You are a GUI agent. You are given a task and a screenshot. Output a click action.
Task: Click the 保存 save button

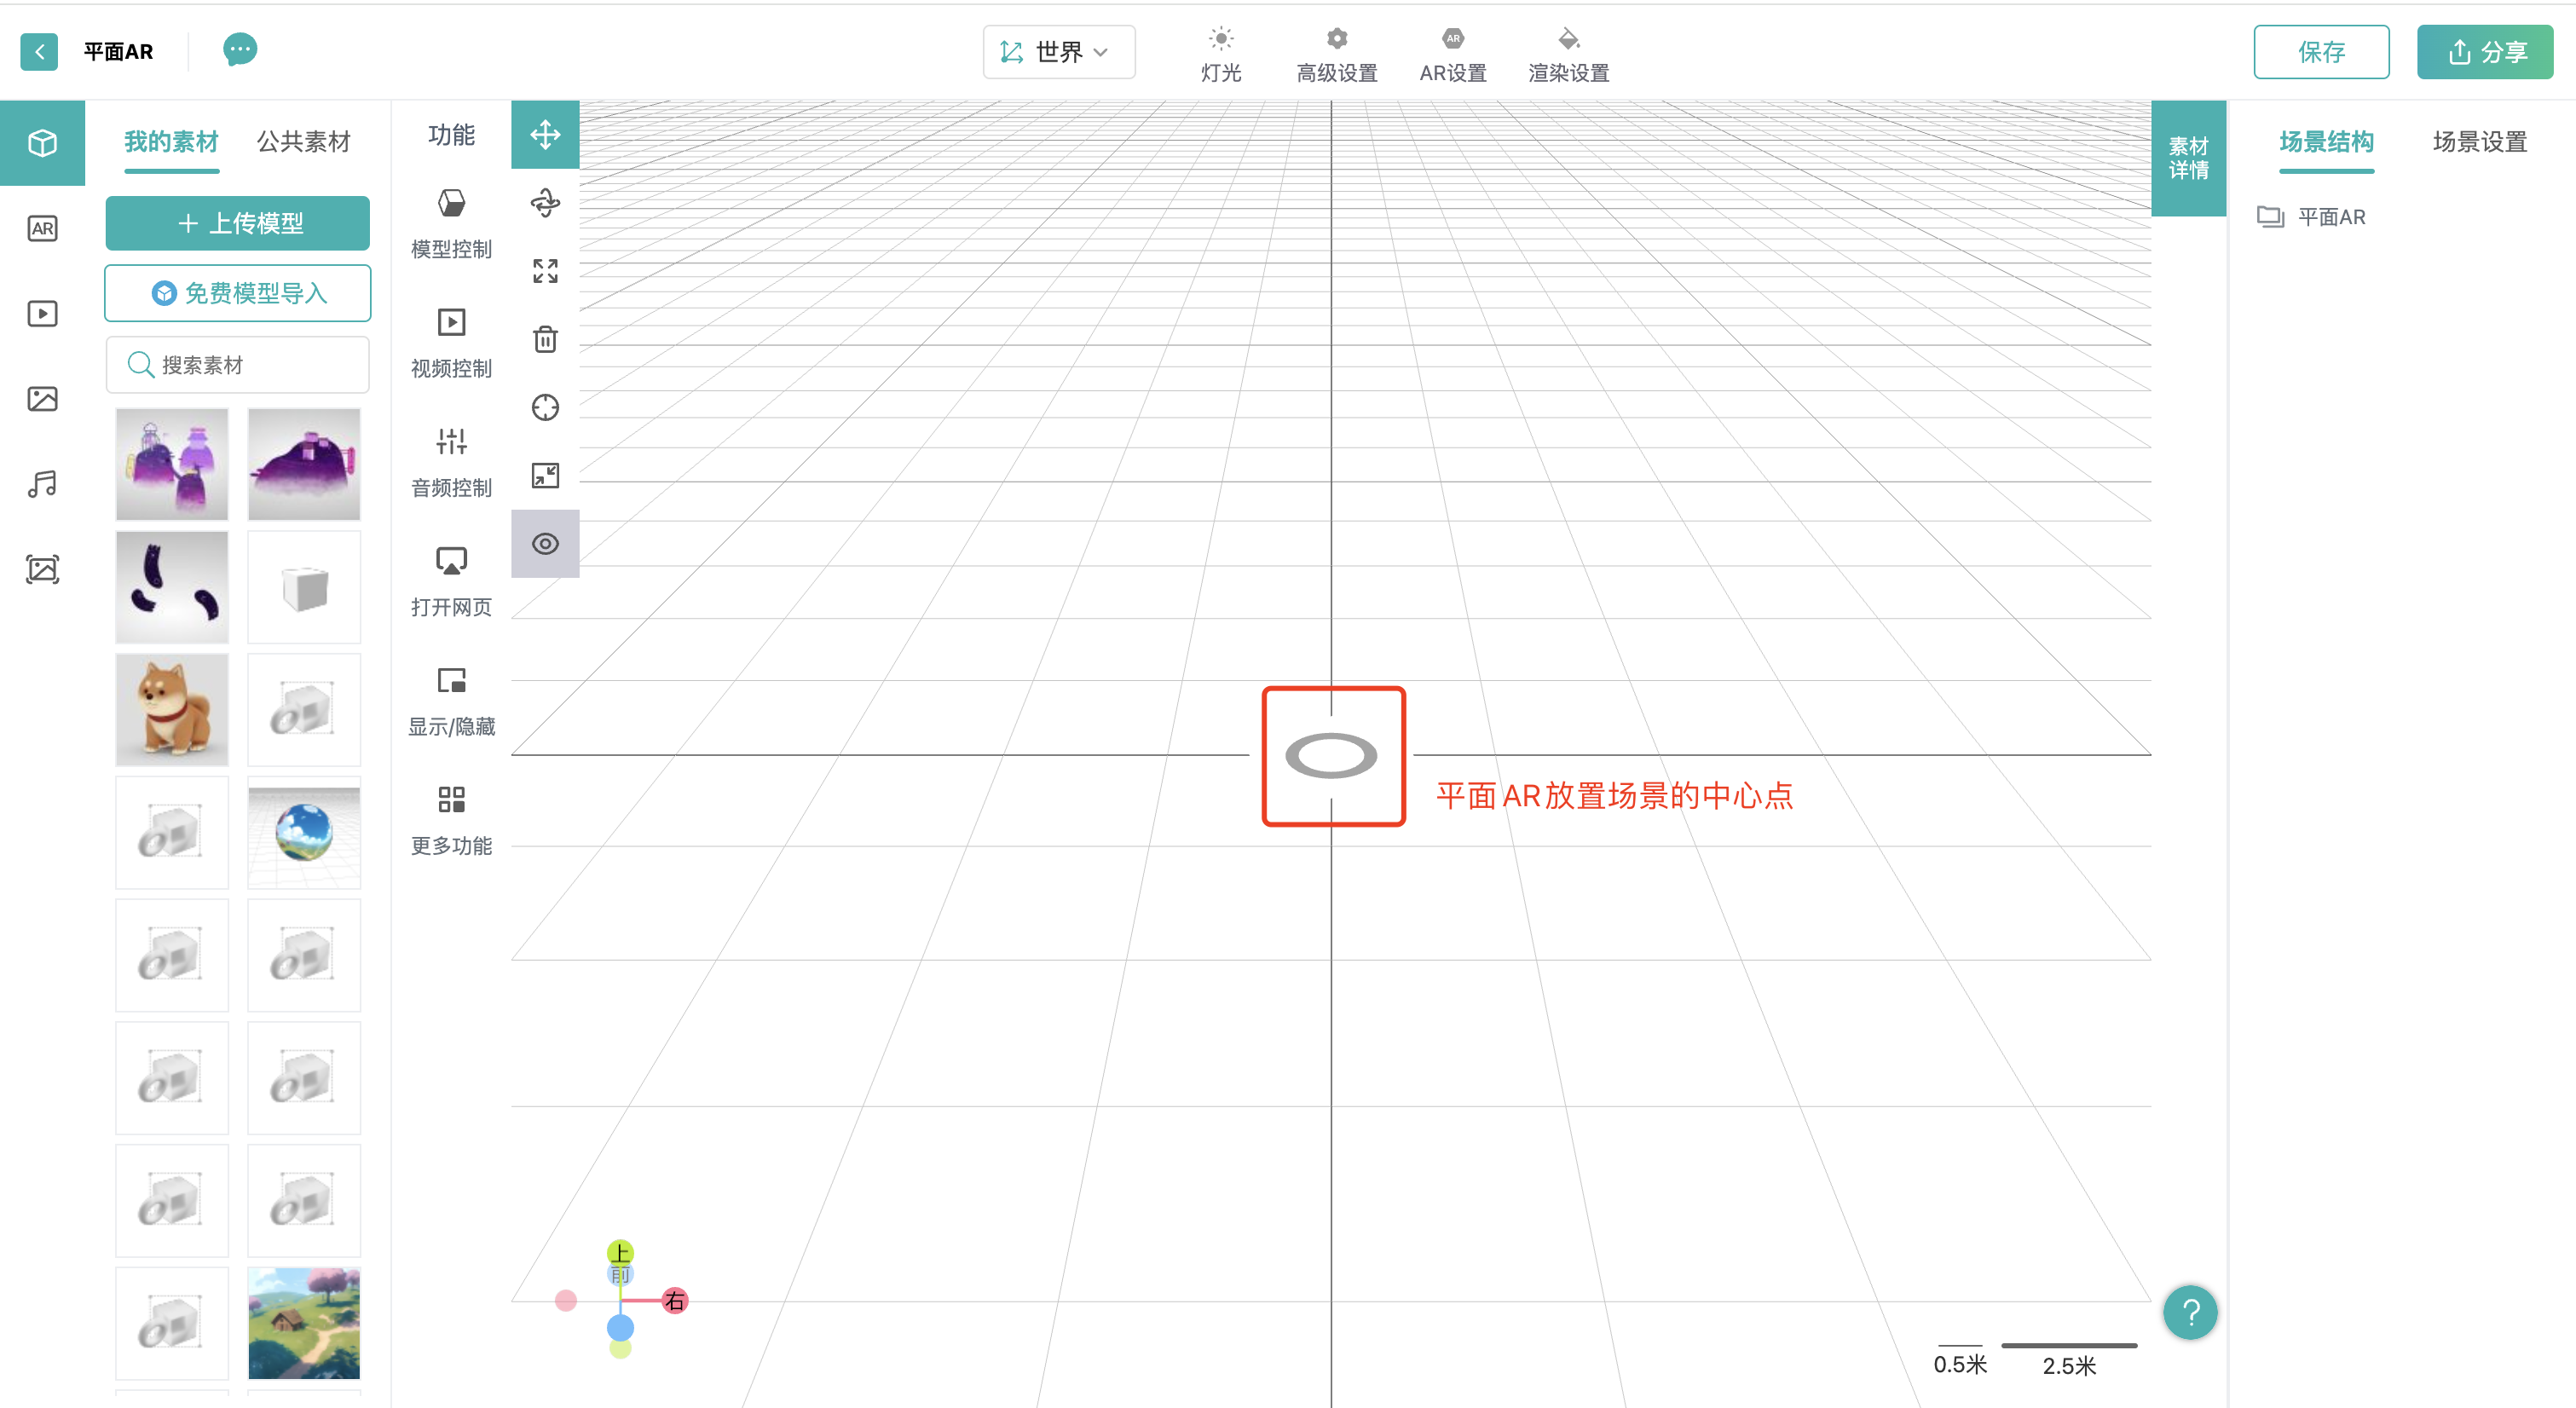(x=2320, y=52)
